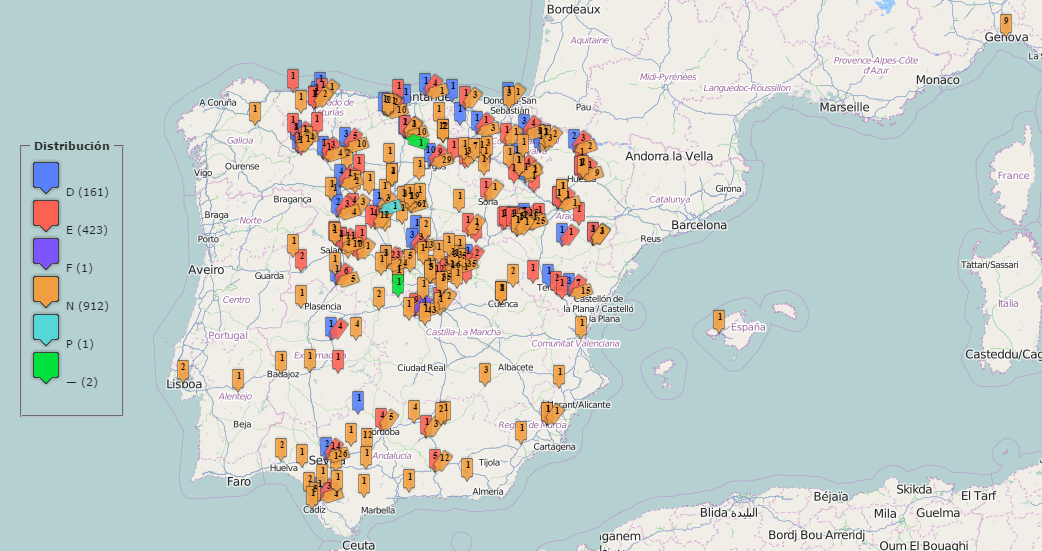Open the orange marker near Badajoz
1042x551 pixels.
[281, 360]
